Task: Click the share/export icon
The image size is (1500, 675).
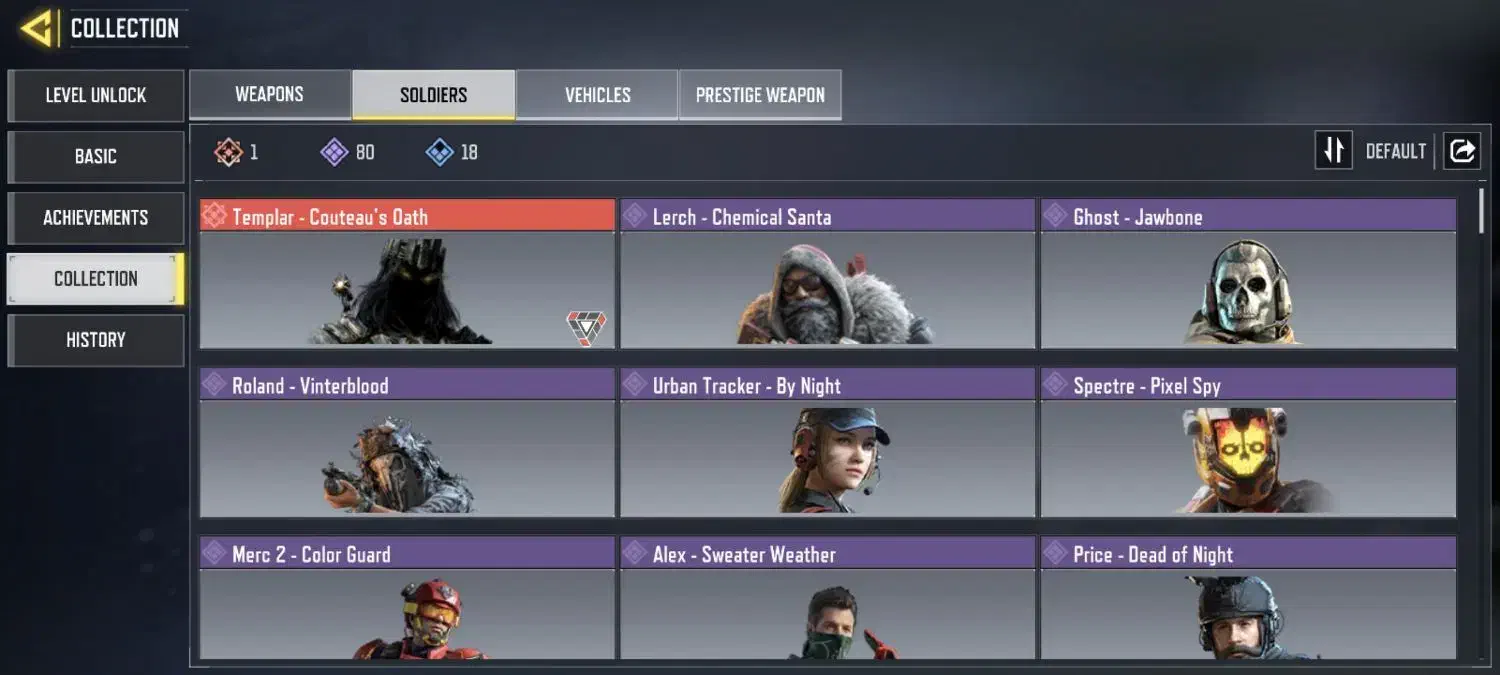Action: [x=1462, y=151]
